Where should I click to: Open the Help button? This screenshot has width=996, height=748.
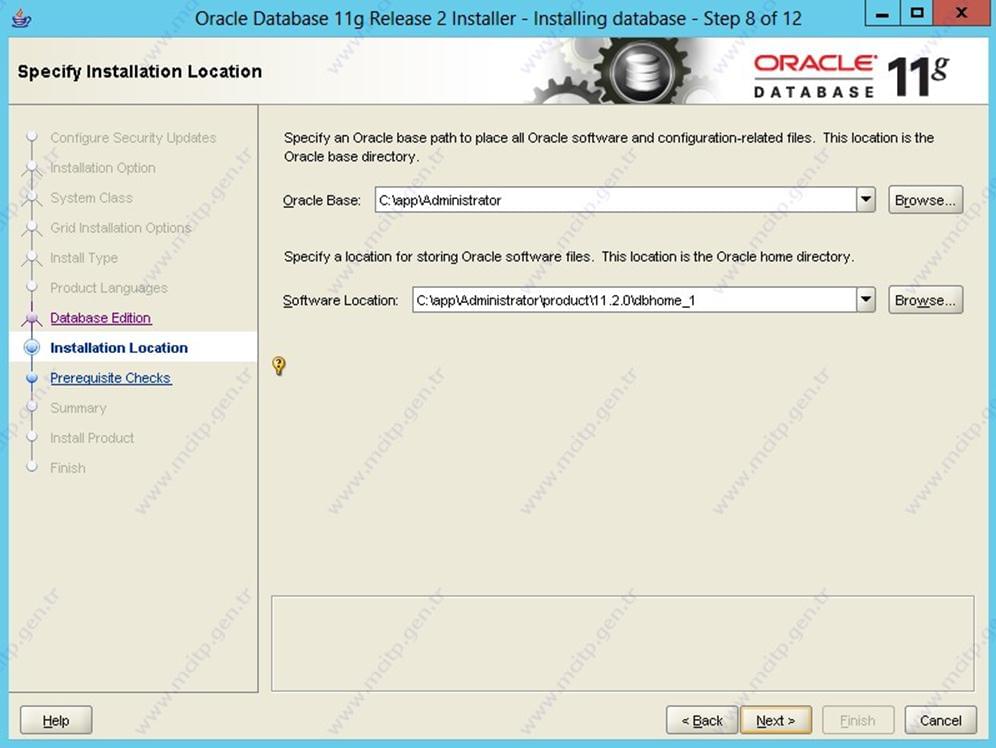point(56,720)
